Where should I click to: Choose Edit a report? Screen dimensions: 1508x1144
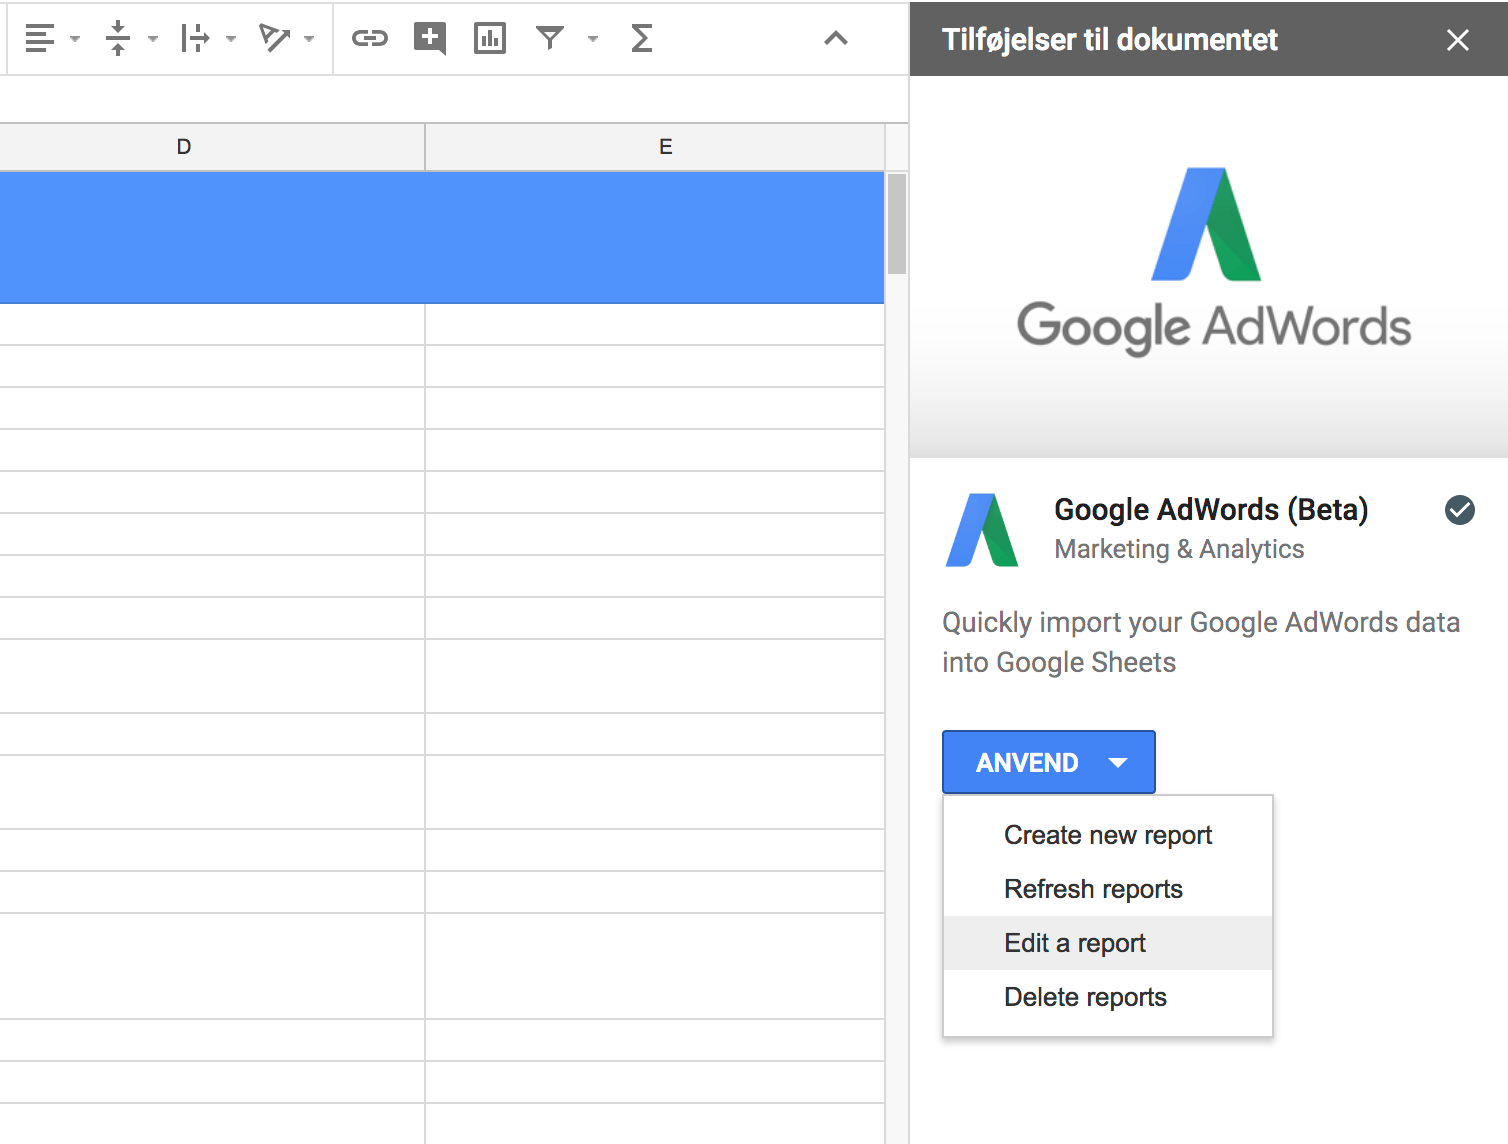tap(1108, 943)
